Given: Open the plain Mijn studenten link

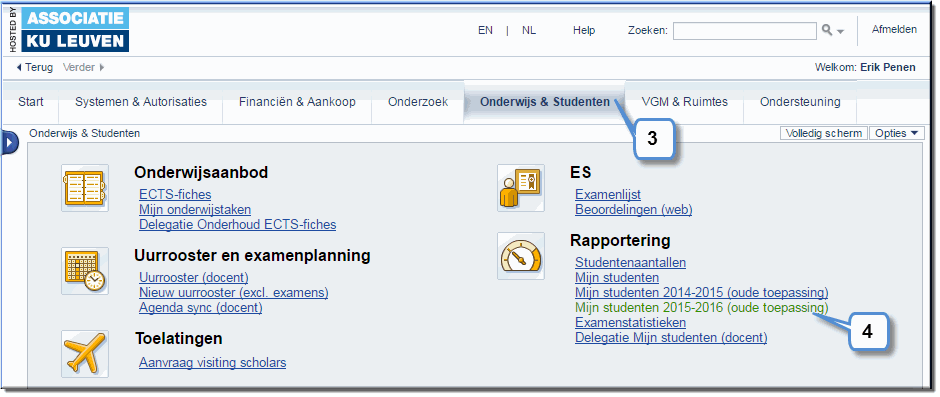Looking at the screenshot, I should (x=617, y=278).
